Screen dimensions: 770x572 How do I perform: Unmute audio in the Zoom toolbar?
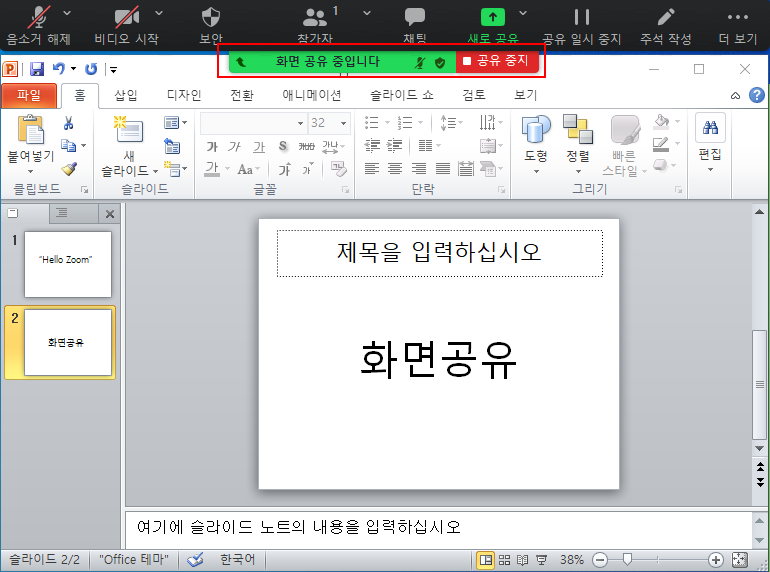tap(38, 26)
